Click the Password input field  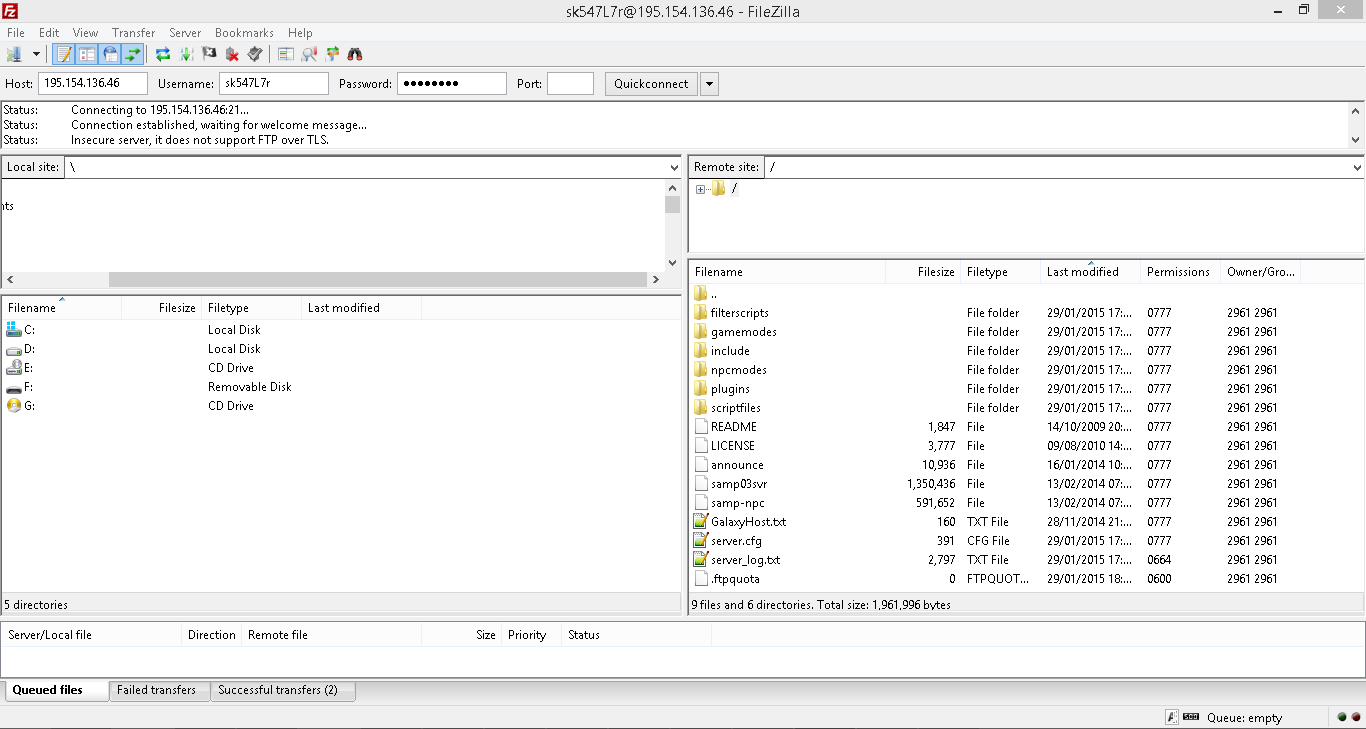click(452, 84)
